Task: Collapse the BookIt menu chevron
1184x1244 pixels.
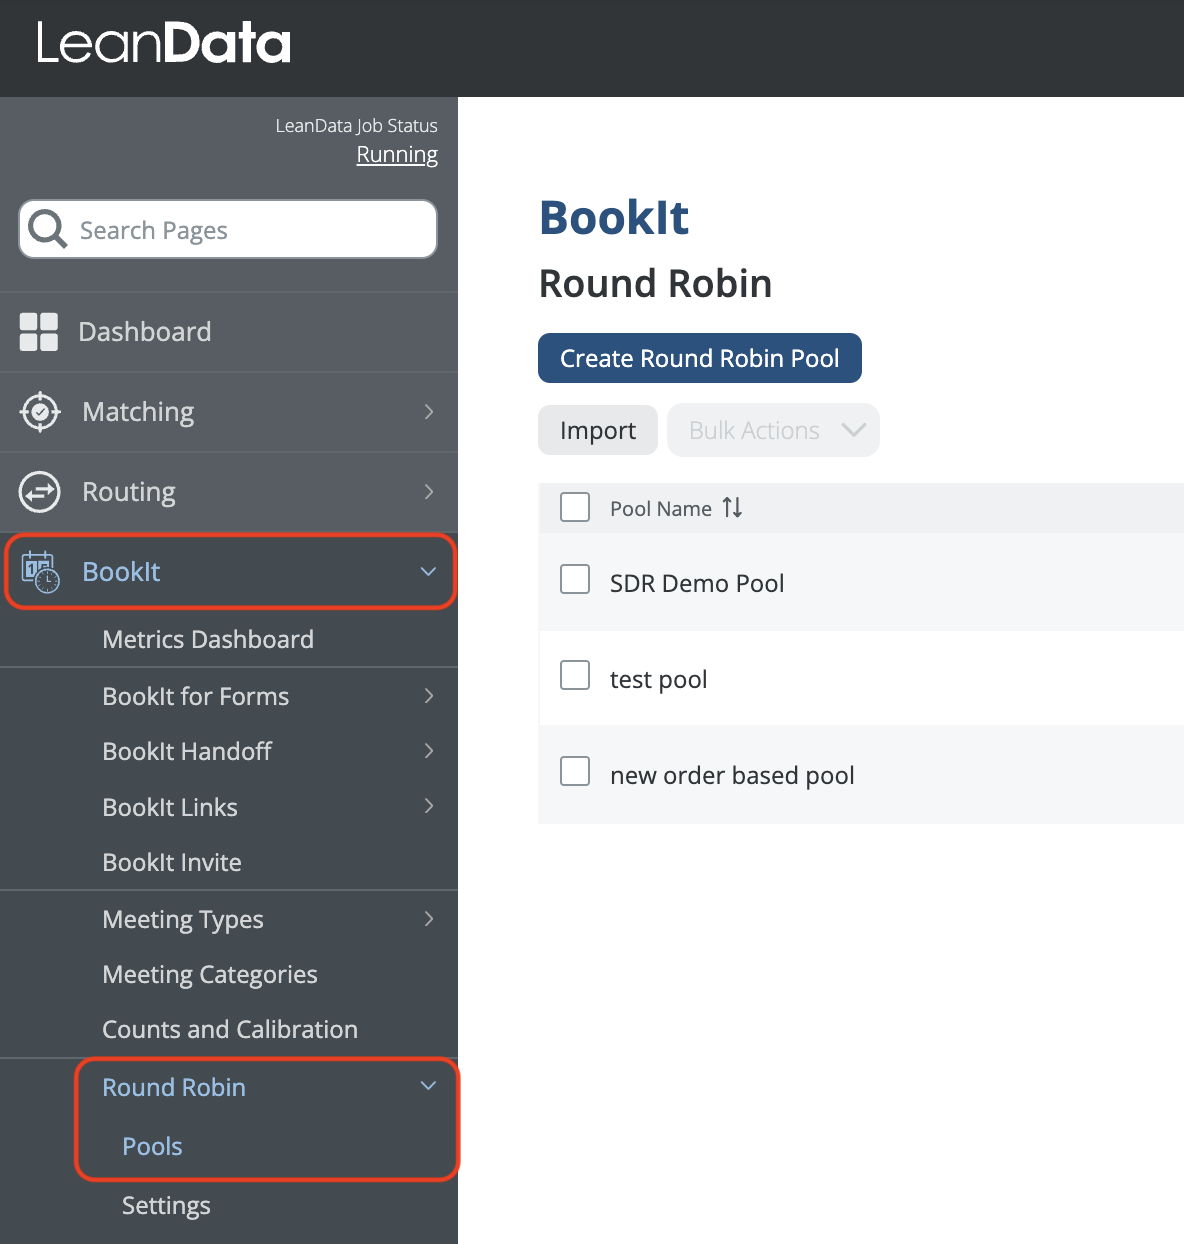Action: [429, 572]
